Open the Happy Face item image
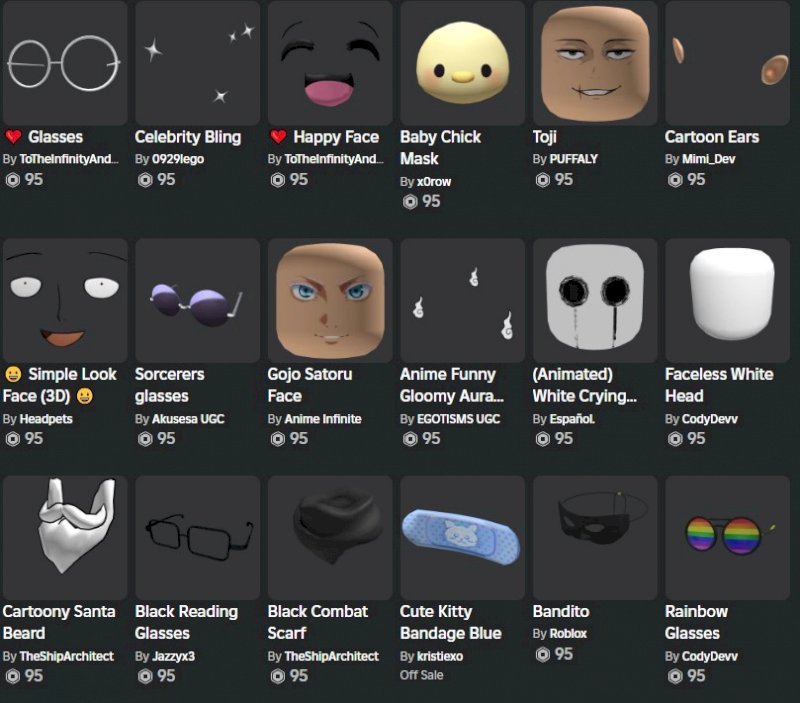 [x=330, y=63]
